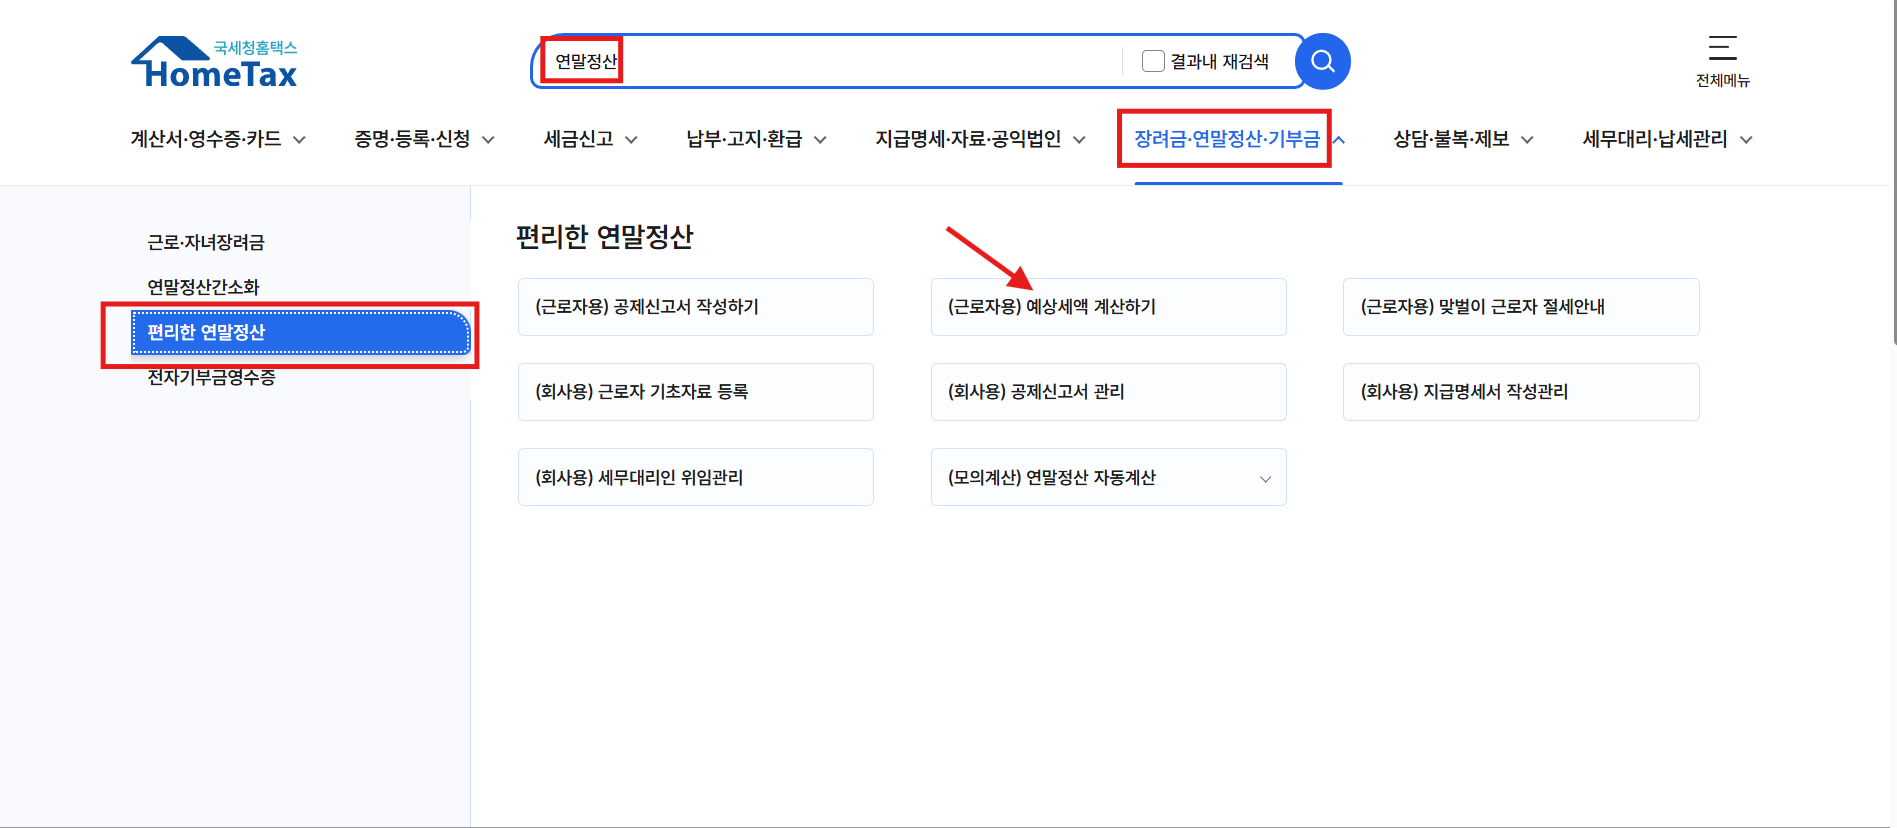Select 연말정산간소화 in the sidebar
The height and width of the screenshot is (828, 1897).
pyautogui.click(x=203, y=287)
